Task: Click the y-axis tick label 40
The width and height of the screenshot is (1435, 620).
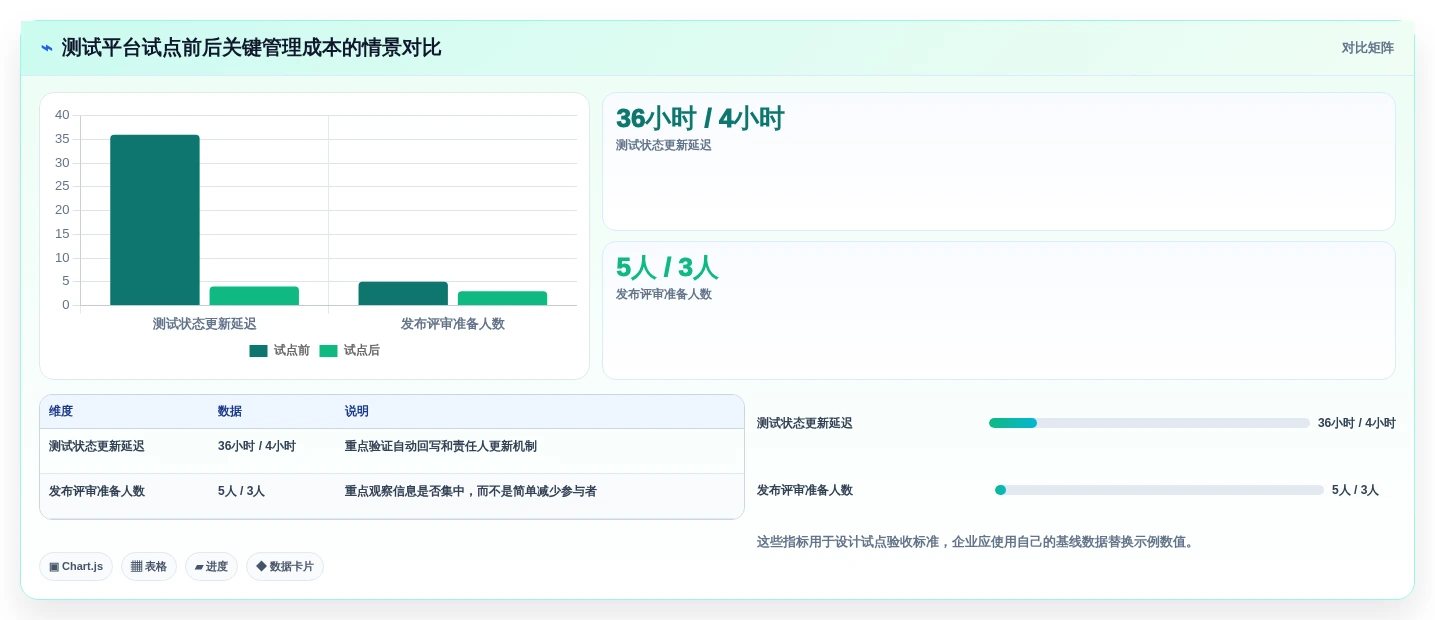Action: (x=62, y=115)
